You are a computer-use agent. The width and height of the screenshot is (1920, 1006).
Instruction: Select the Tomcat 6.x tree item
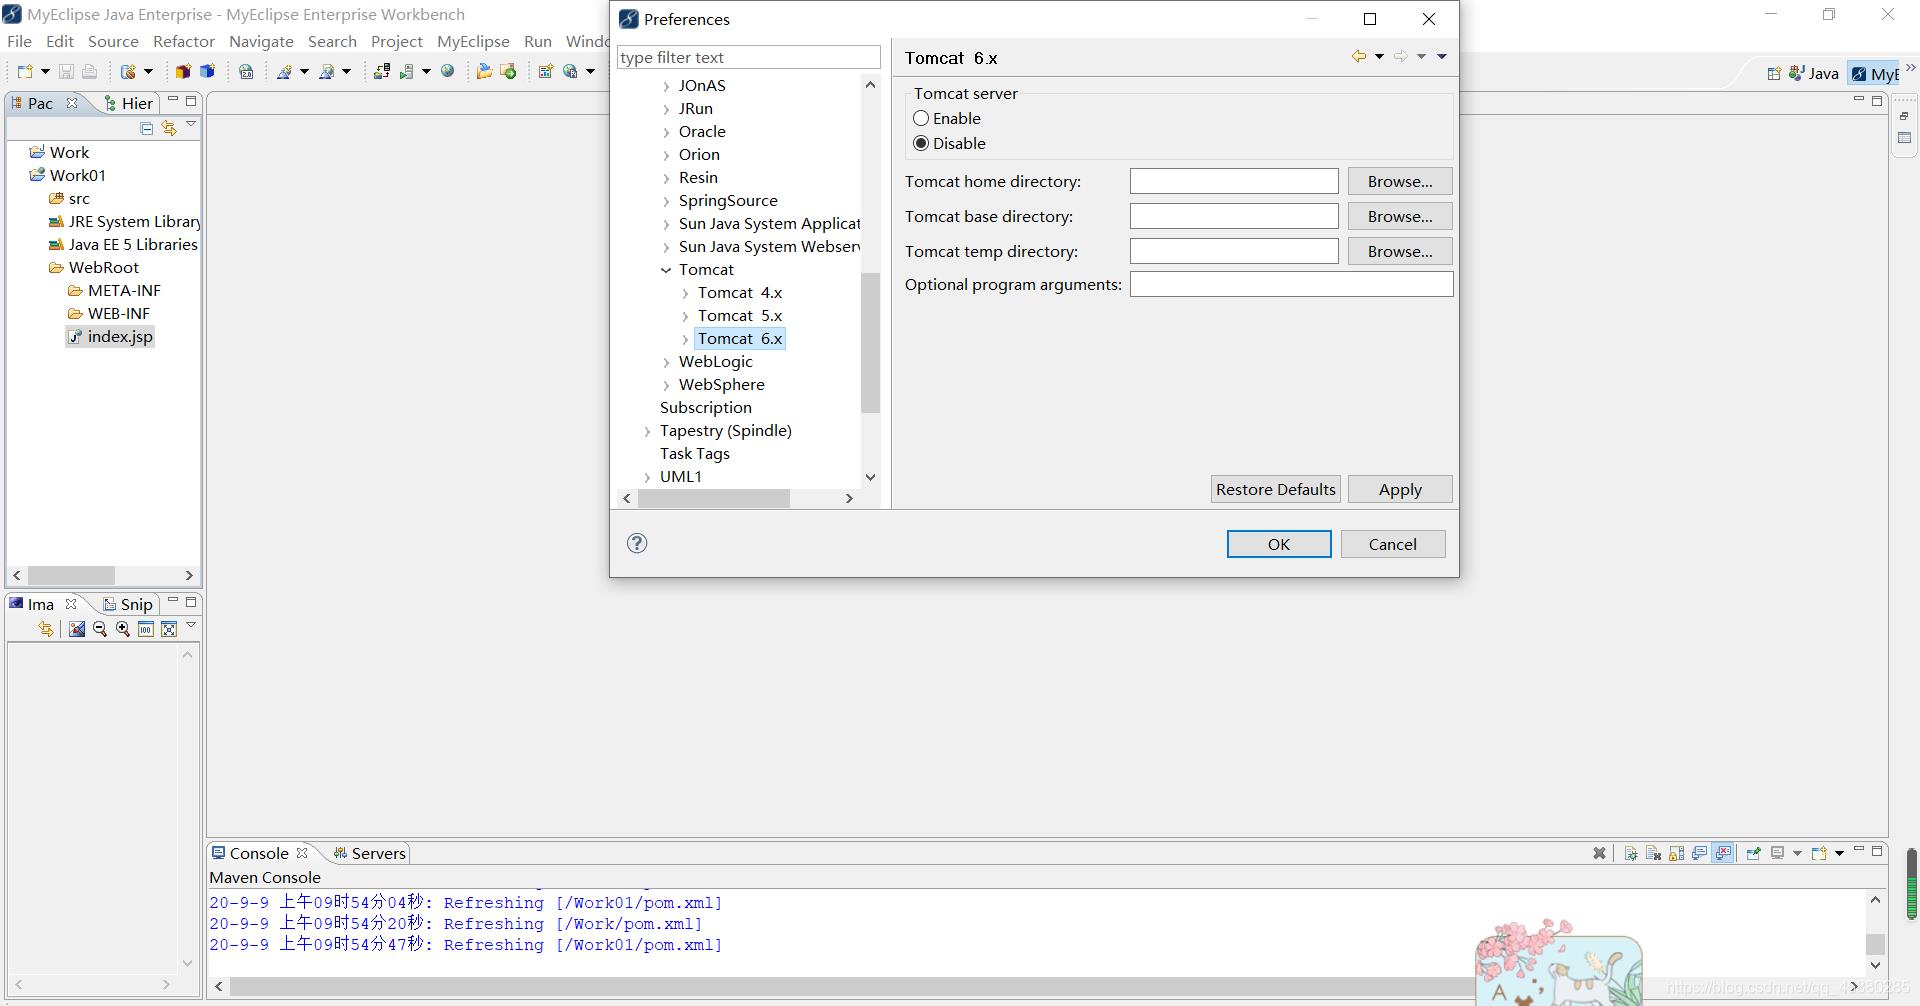click(740, 339)
